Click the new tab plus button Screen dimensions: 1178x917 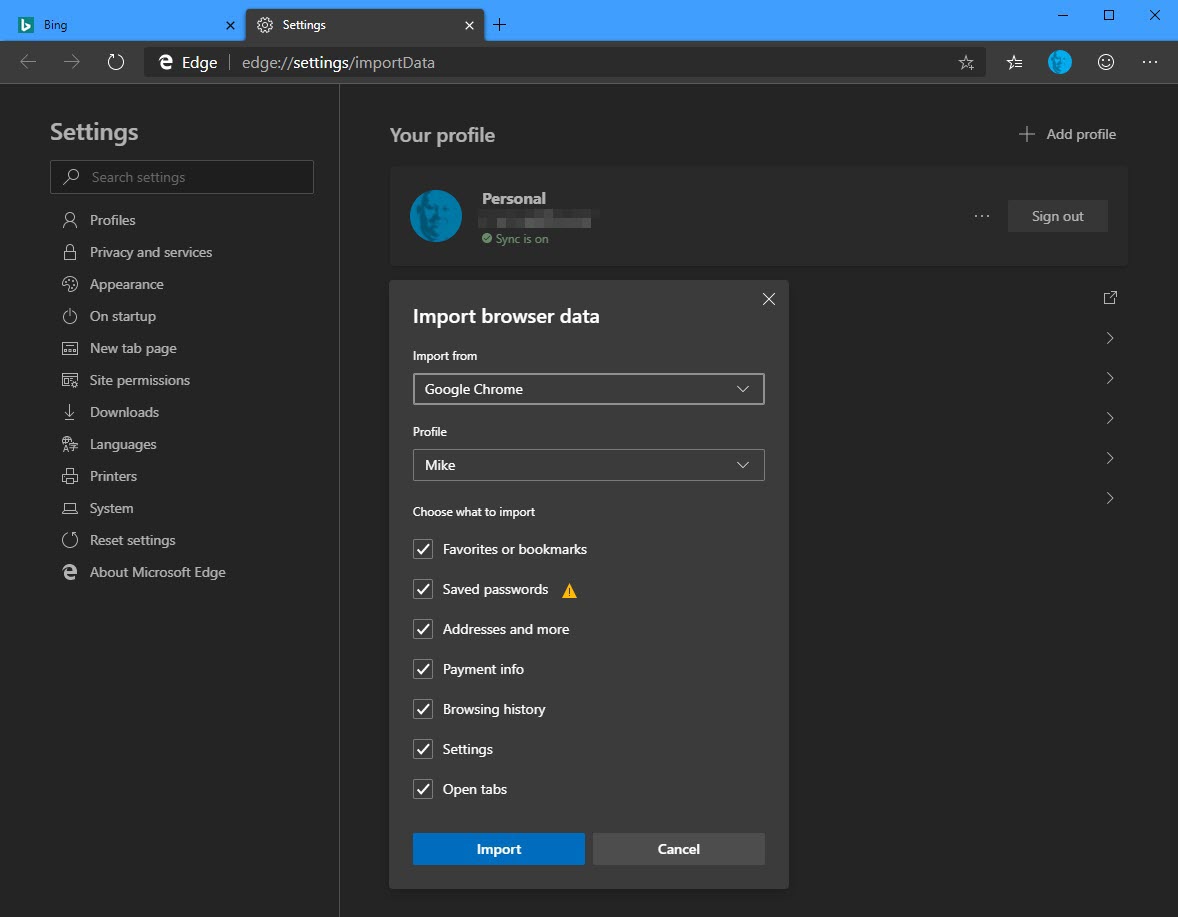pos(500,24)
